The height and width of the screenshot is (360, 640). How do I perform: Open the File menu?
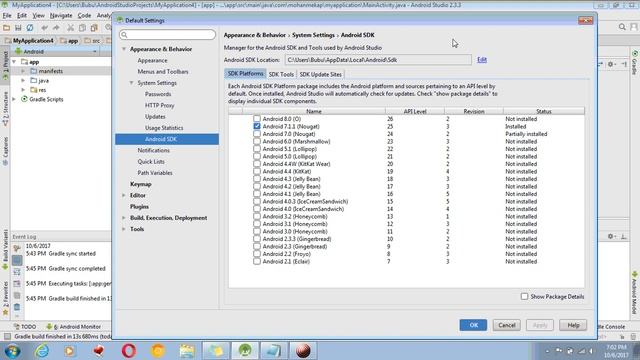point(7,16)
